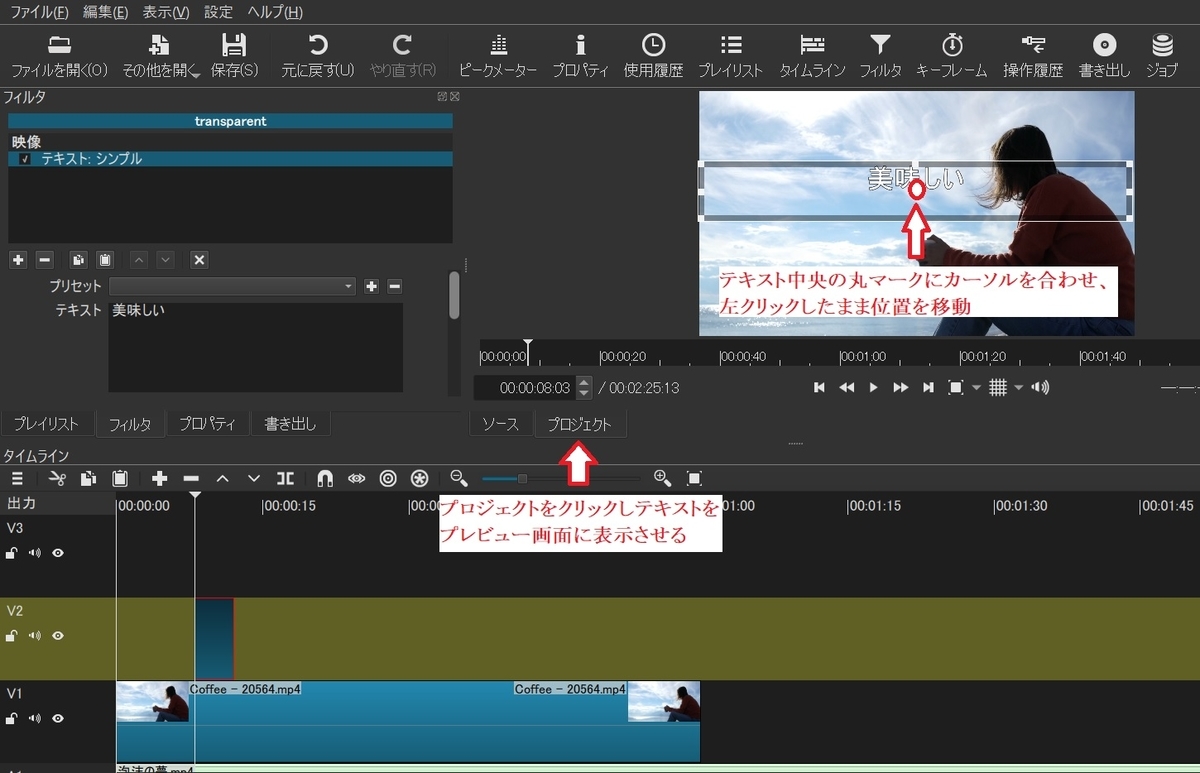This screenshot has height=773, width=1200.
Task: Skip to start of video
Action: [819, 388]
